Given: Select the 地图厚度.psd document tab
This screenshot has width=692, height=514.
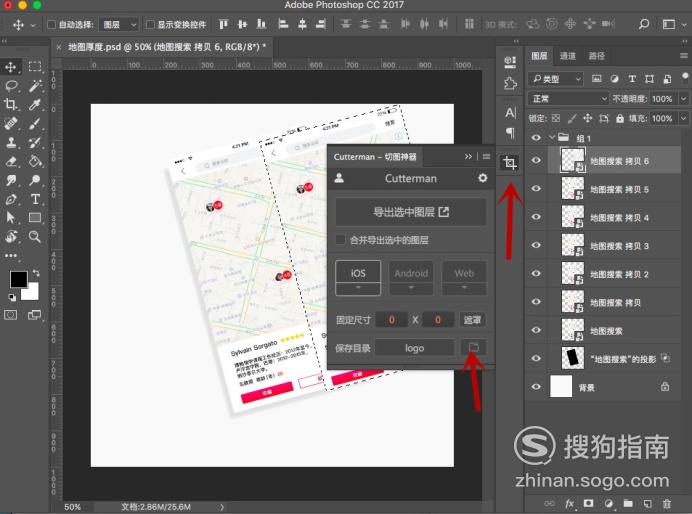Looking at the screenshot, I should pos(167,47).
